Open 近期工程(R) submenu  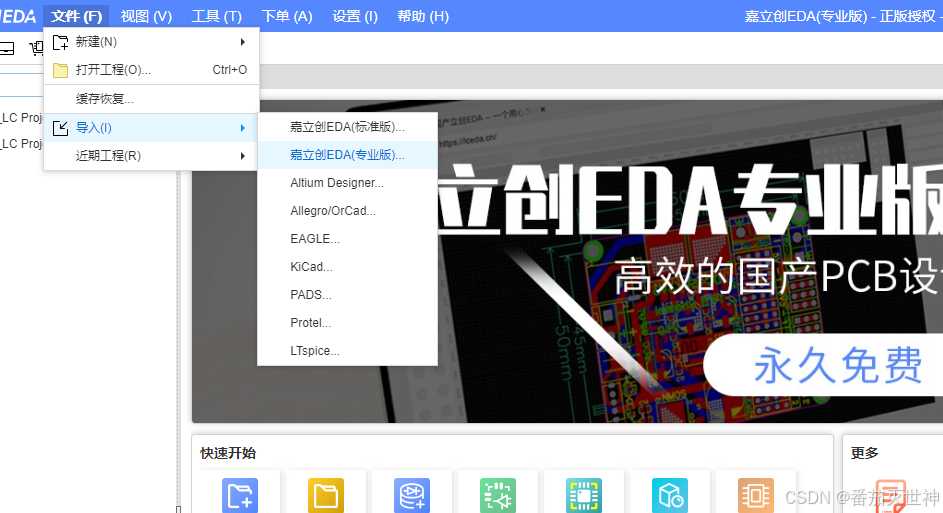pos(152,156)
